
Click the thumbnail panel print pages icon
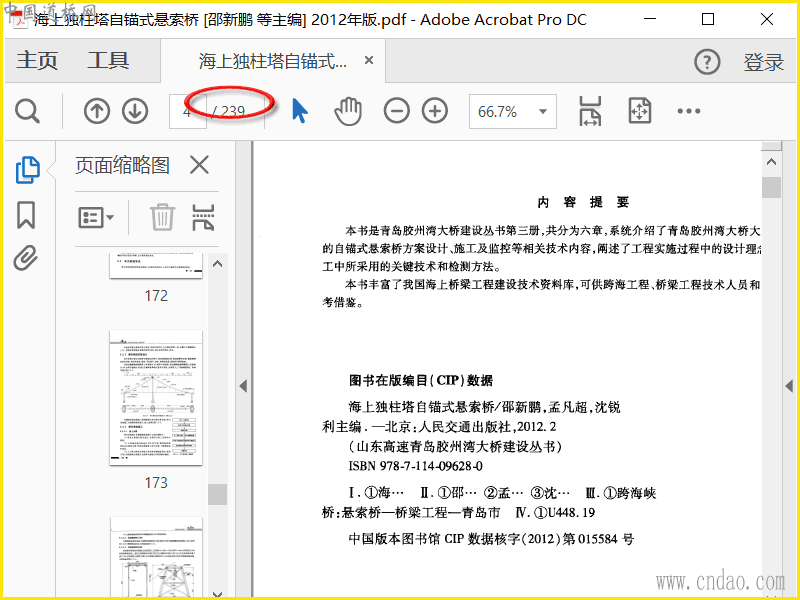[203, 217]
